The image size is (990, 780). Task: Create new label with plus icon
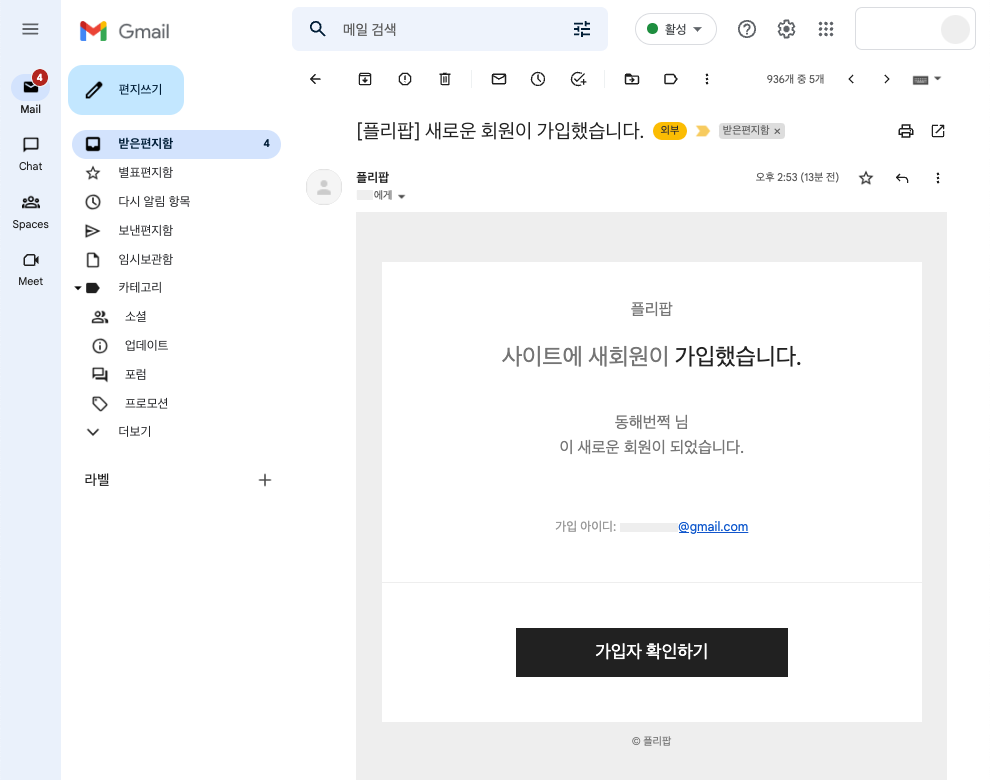coord(265,480)
